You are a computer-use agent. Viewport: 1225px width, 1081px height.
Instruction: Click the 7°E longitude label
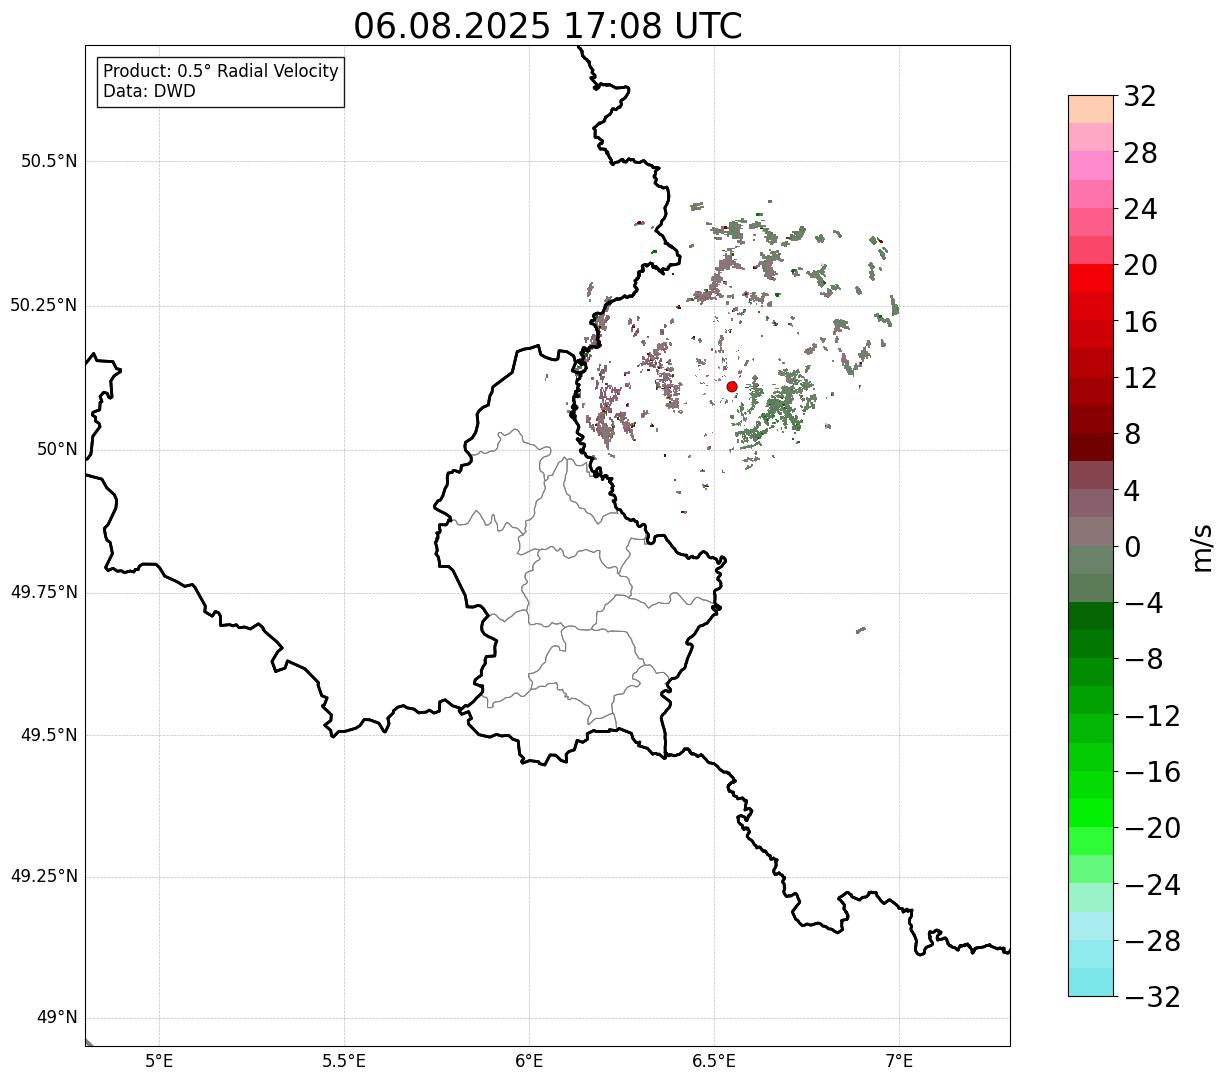coord(899,1061)
